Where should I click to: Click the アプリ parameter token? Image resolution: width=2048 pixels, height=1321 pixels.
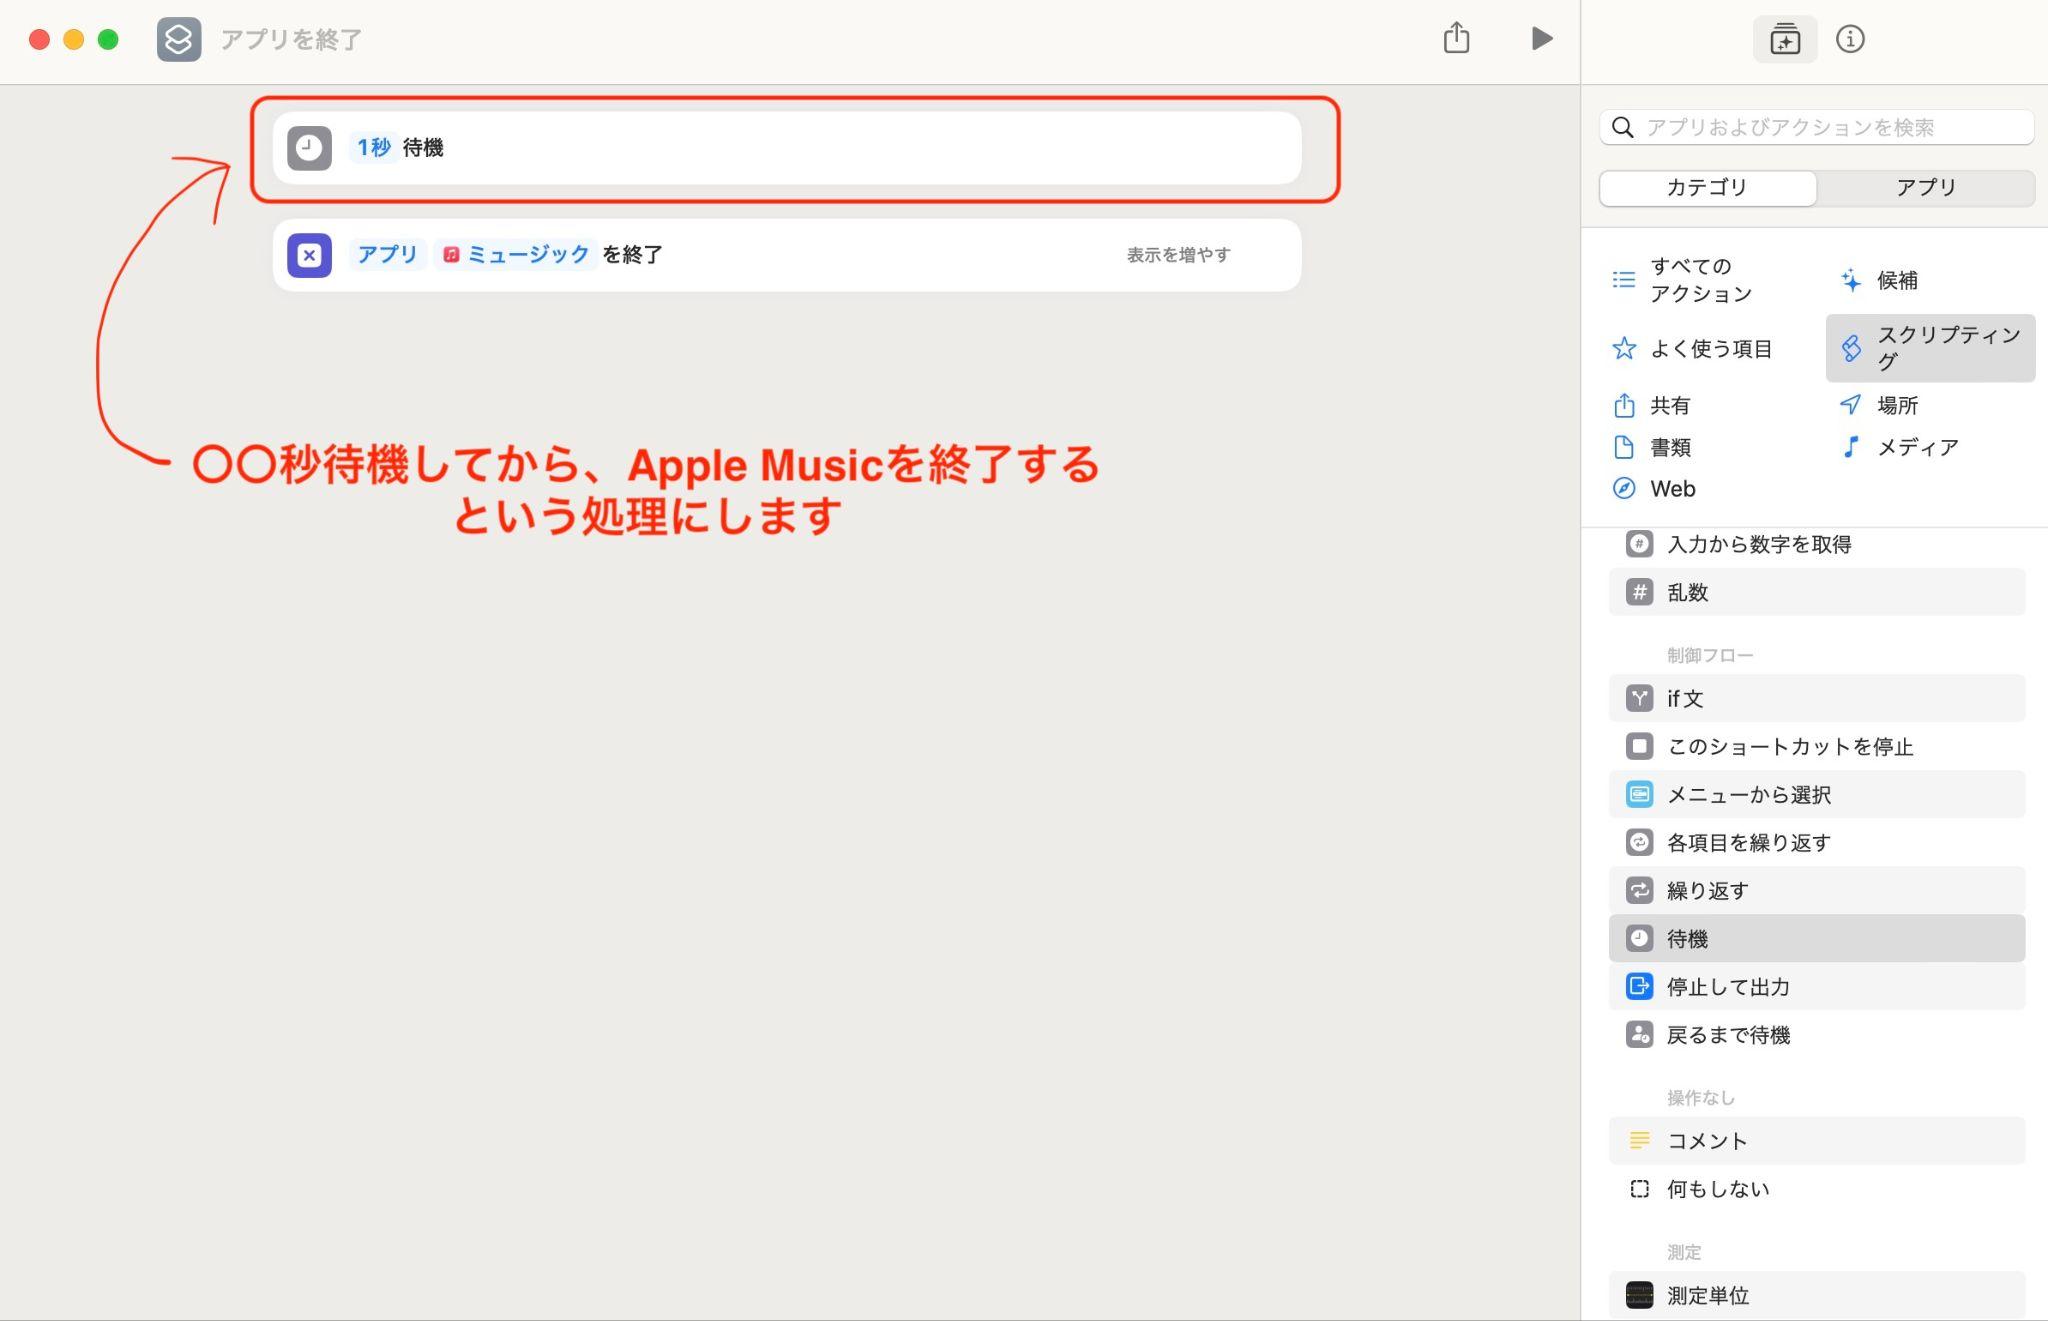[387, 255]
